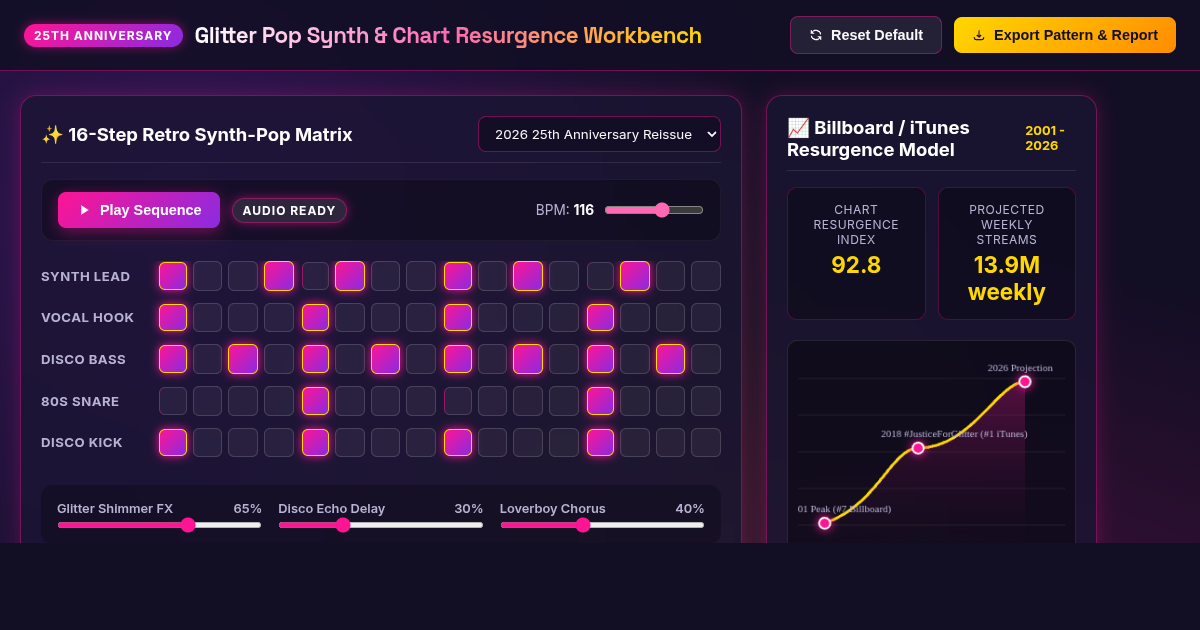Image resolution: width=1200 pixels, height=630 pixels.
Task: Toggle Synth Lead step 2
Action: tap(208, 276)
